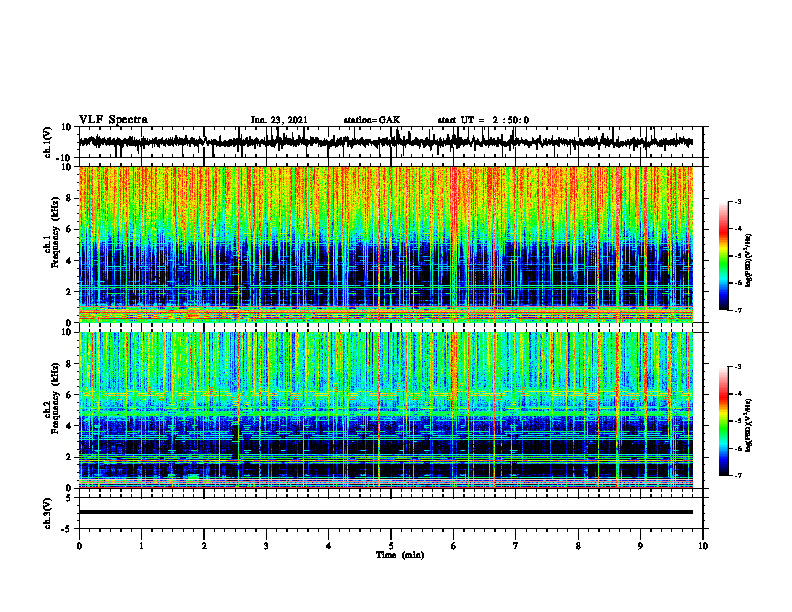Image resolution: width=792 pixels, height=612 pixels.
Task: Click the ch.1 color scale log(PSD) unit label
Action: (749, 260)
